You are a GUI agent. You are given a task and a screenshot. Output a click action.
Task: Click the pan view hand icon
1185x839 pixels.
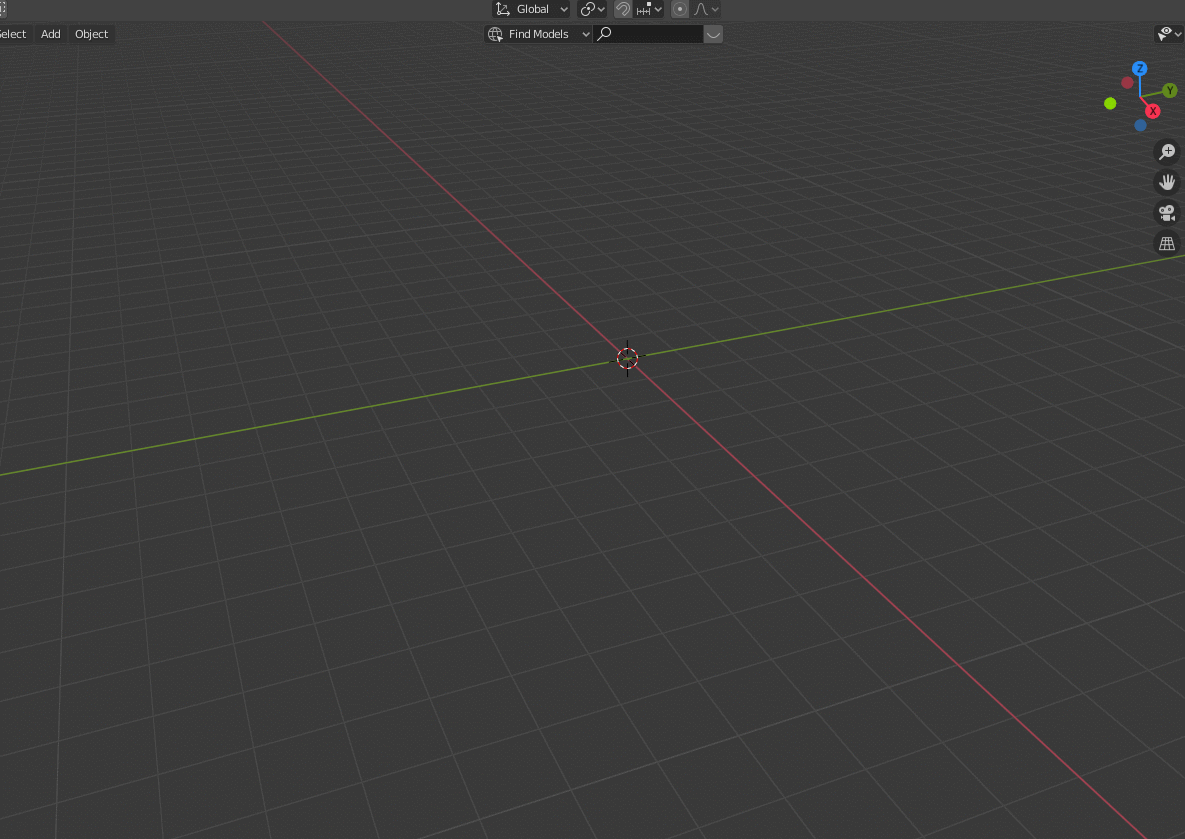1167,182
